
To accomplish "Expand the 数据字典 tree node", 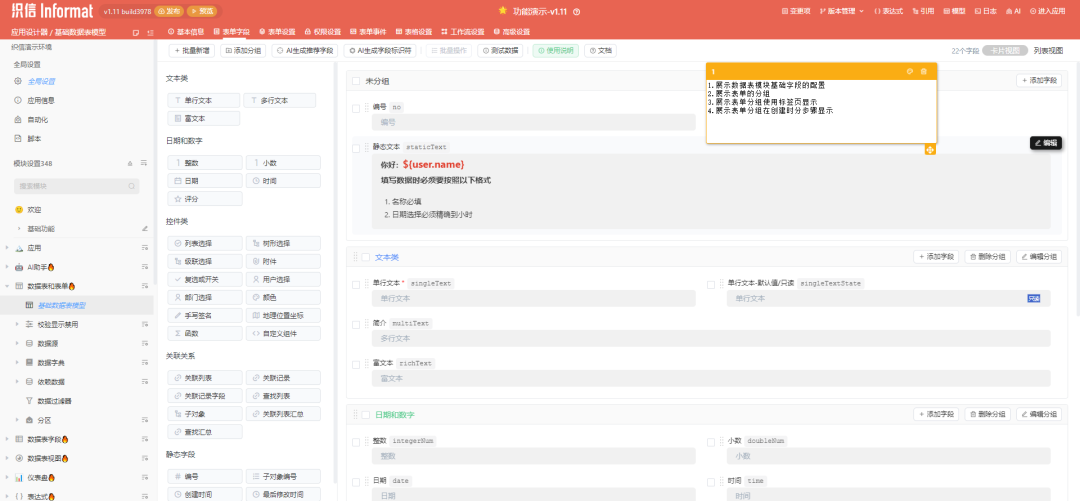I will tap(18, 362).
